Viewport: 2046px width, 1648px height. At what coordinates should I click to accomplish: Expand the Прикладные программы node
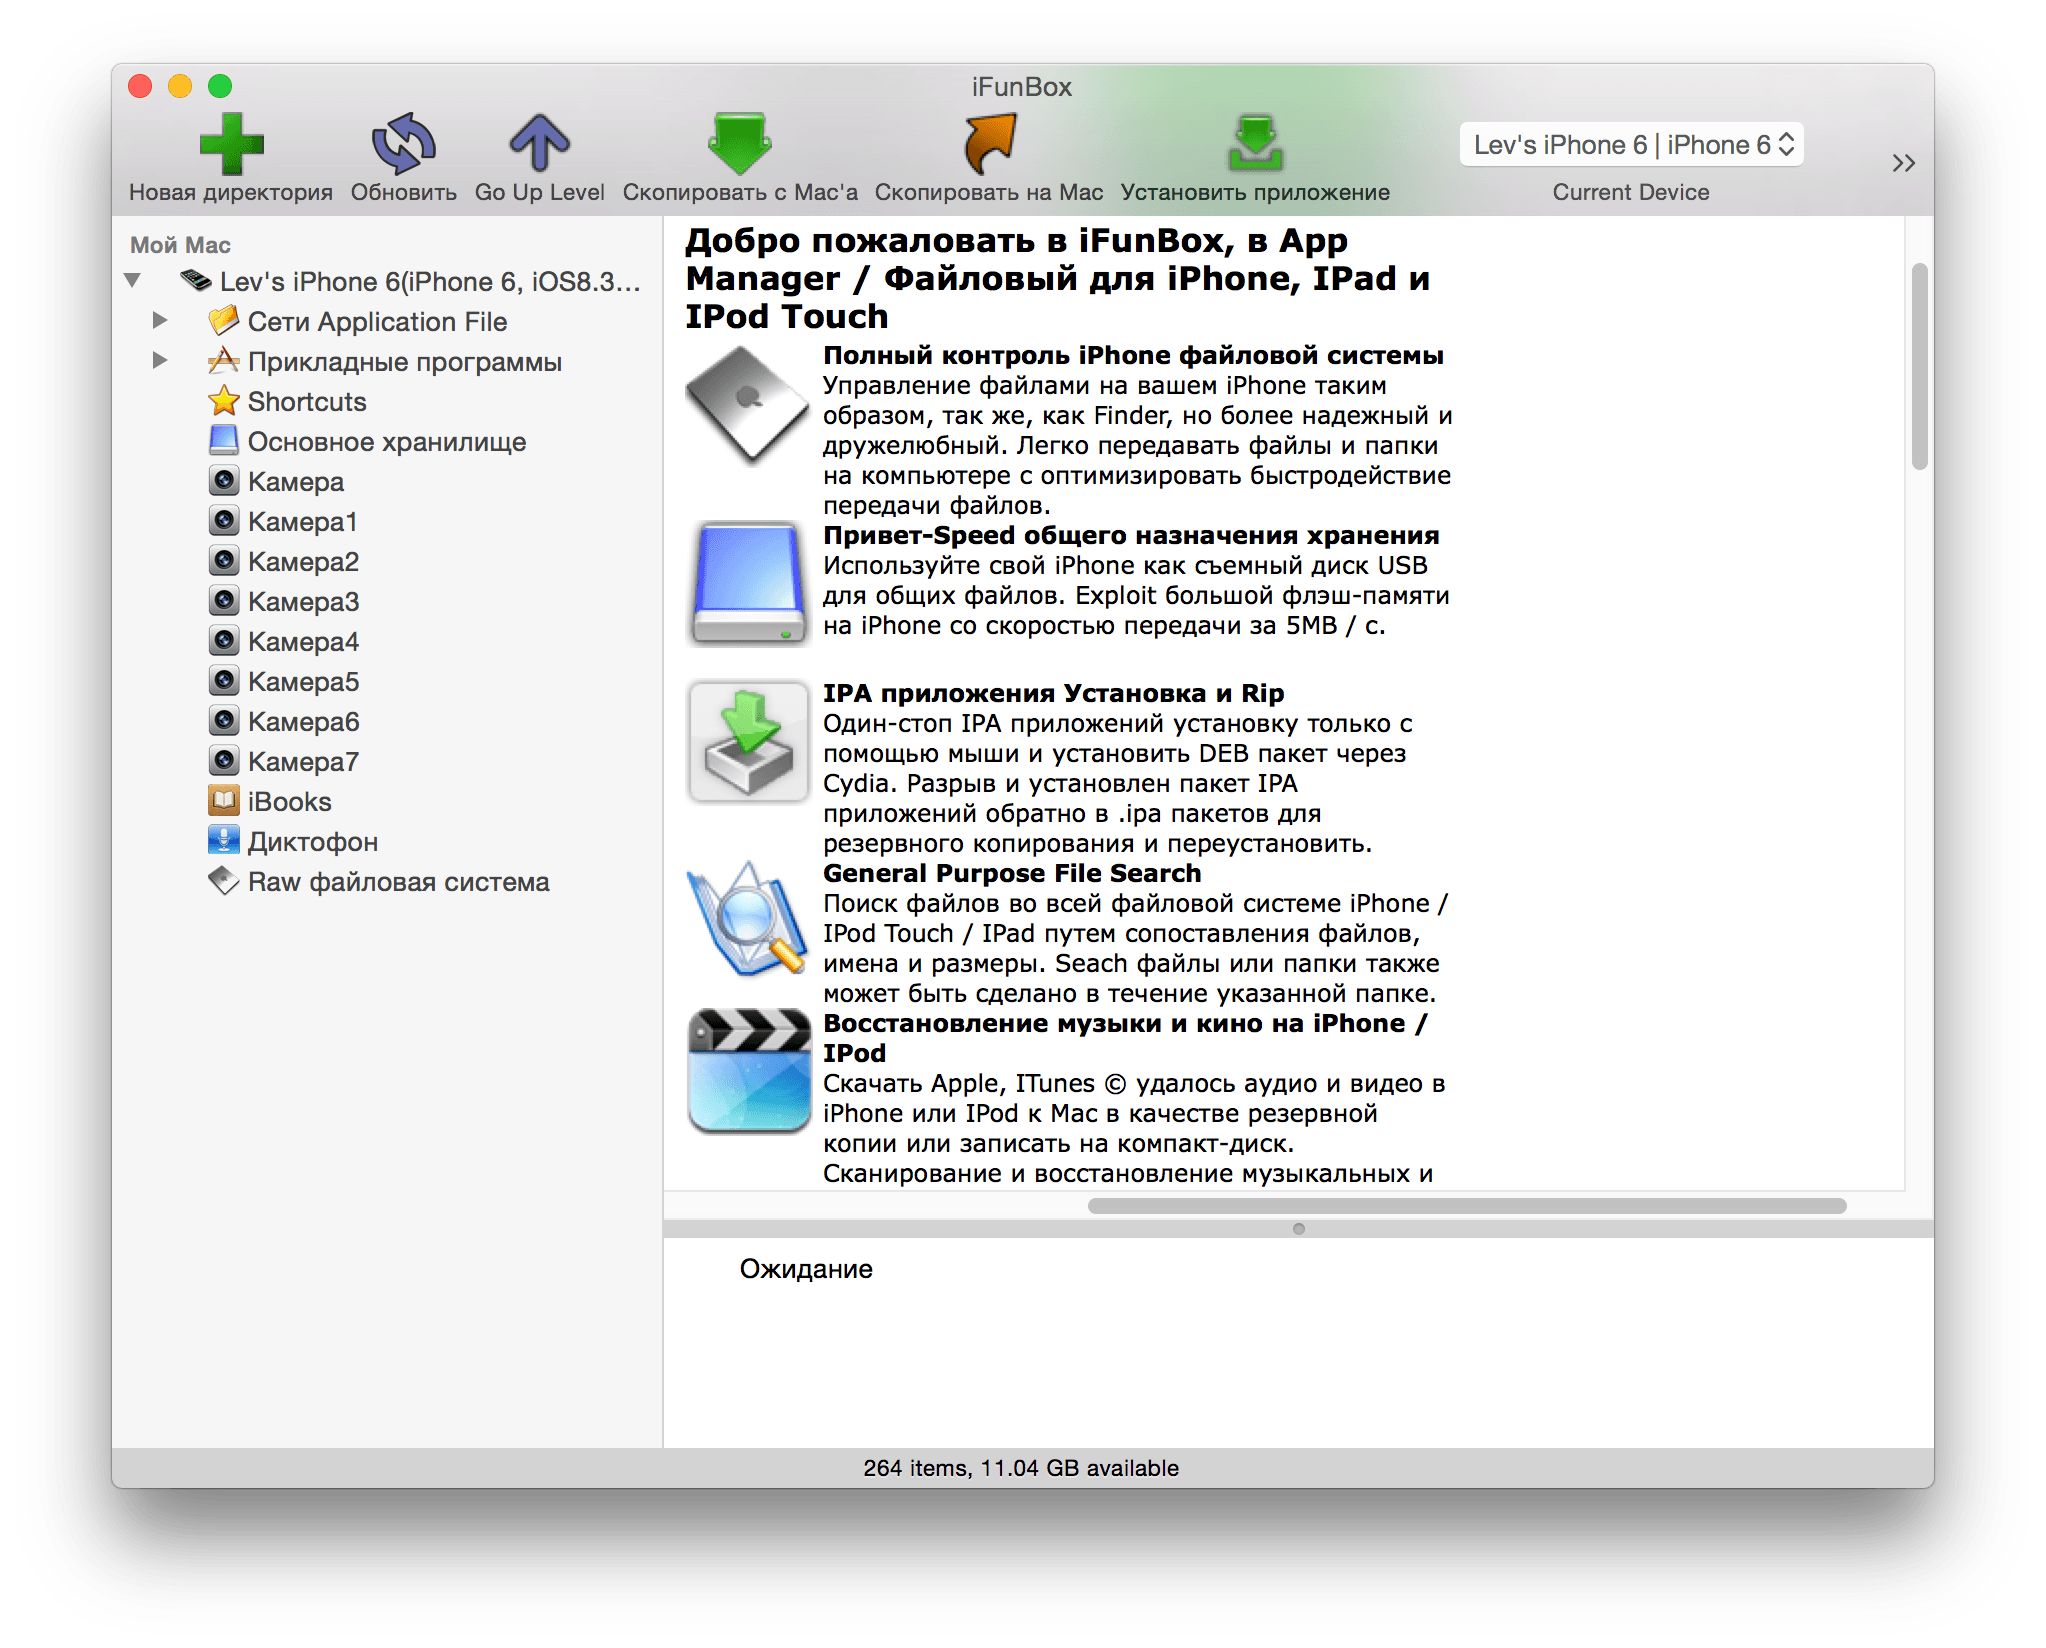point(160,361)
